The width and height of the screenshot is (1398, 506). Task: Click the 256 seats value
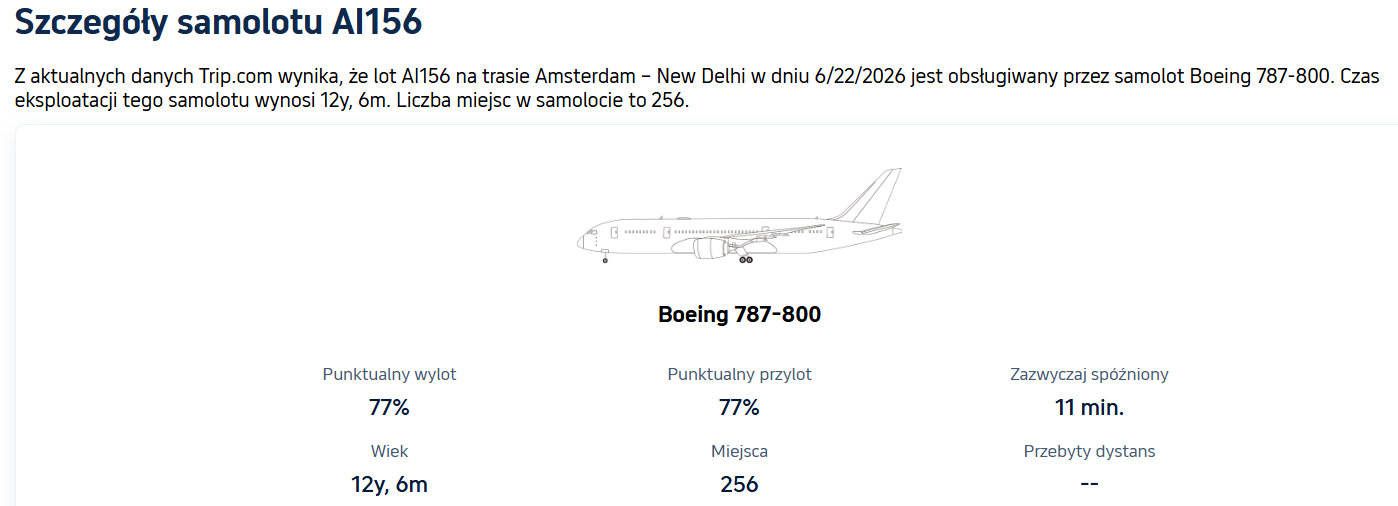click(x=739, y=485)
